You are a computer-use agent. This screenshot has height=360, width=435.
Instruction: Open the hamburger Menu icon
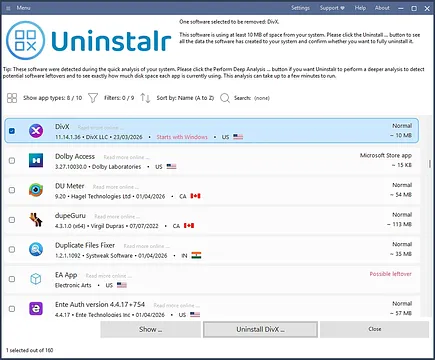(8, 8)
